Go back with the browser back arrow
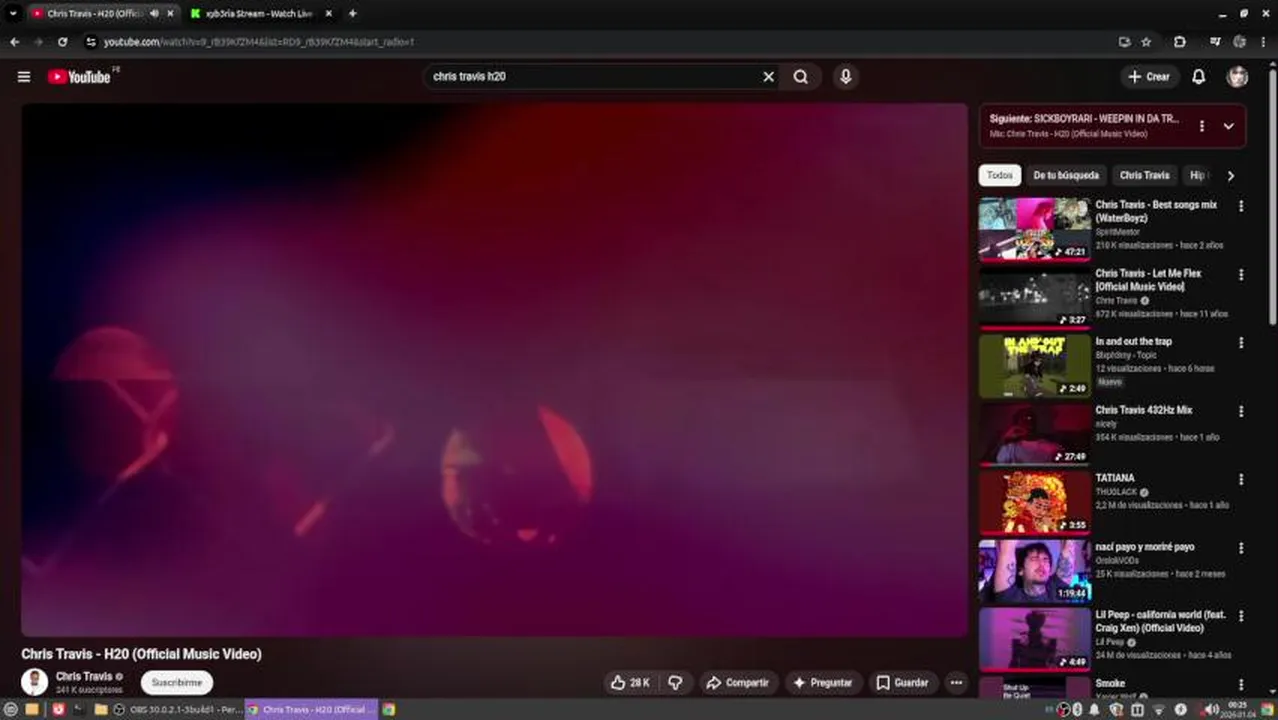Viewport: 1278px width, 720px height. tap(14, 42)
